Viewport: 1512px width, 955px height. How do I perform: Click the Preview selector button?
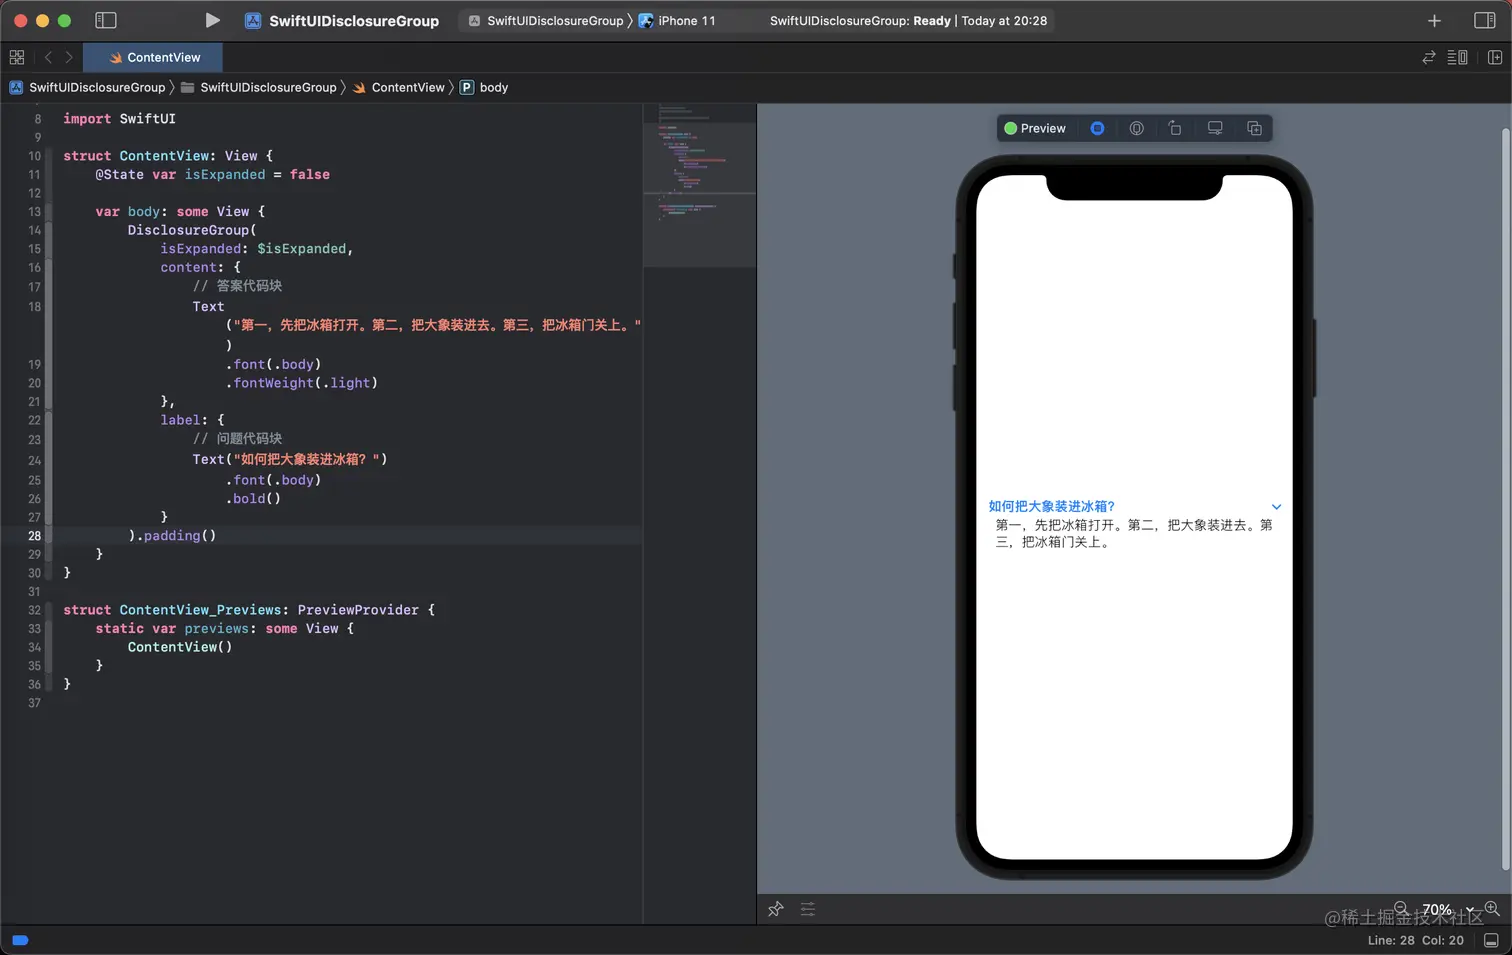tap(1035, 128)
